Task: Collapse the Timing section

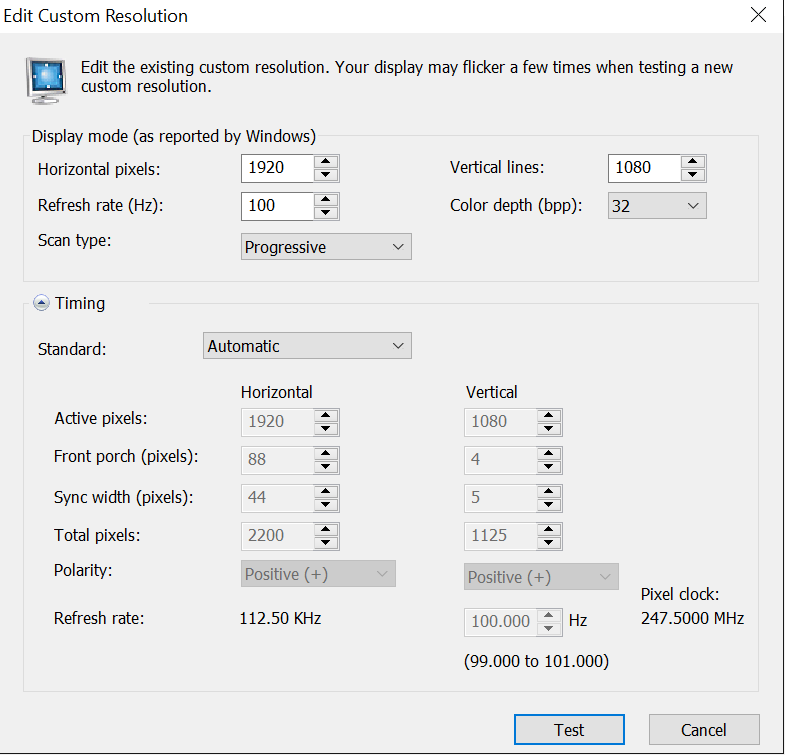Action: click(x=41, y=303)
